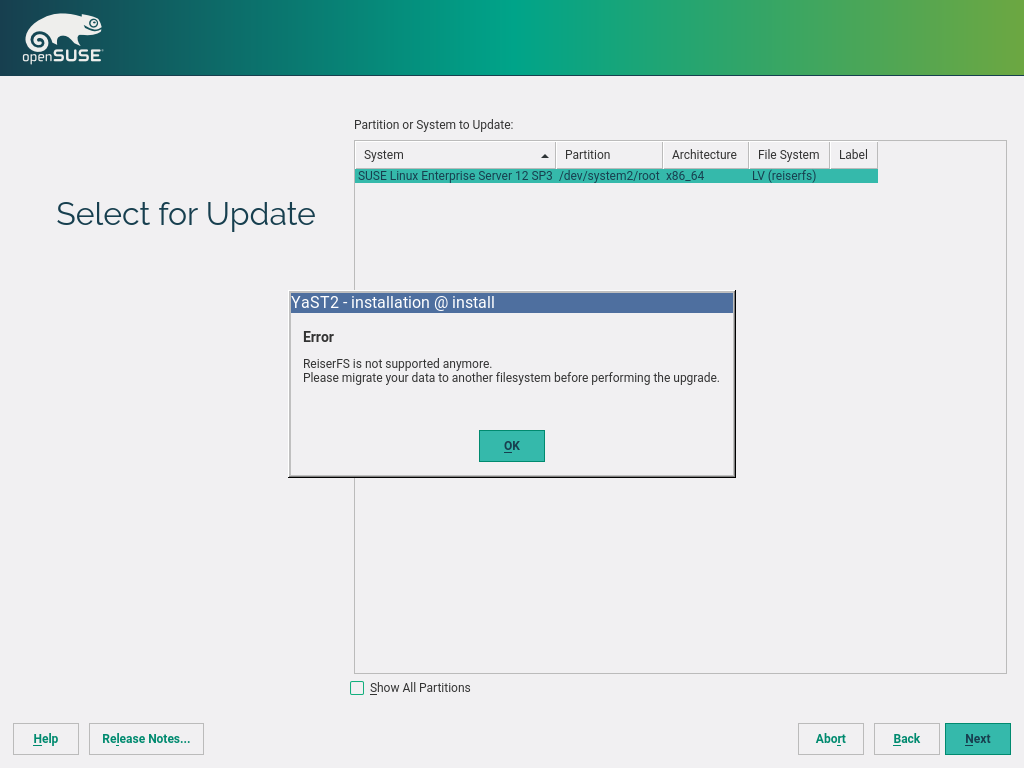Open the Help button
Viewport: 1024px width, 768px height.
coord(46,739)
